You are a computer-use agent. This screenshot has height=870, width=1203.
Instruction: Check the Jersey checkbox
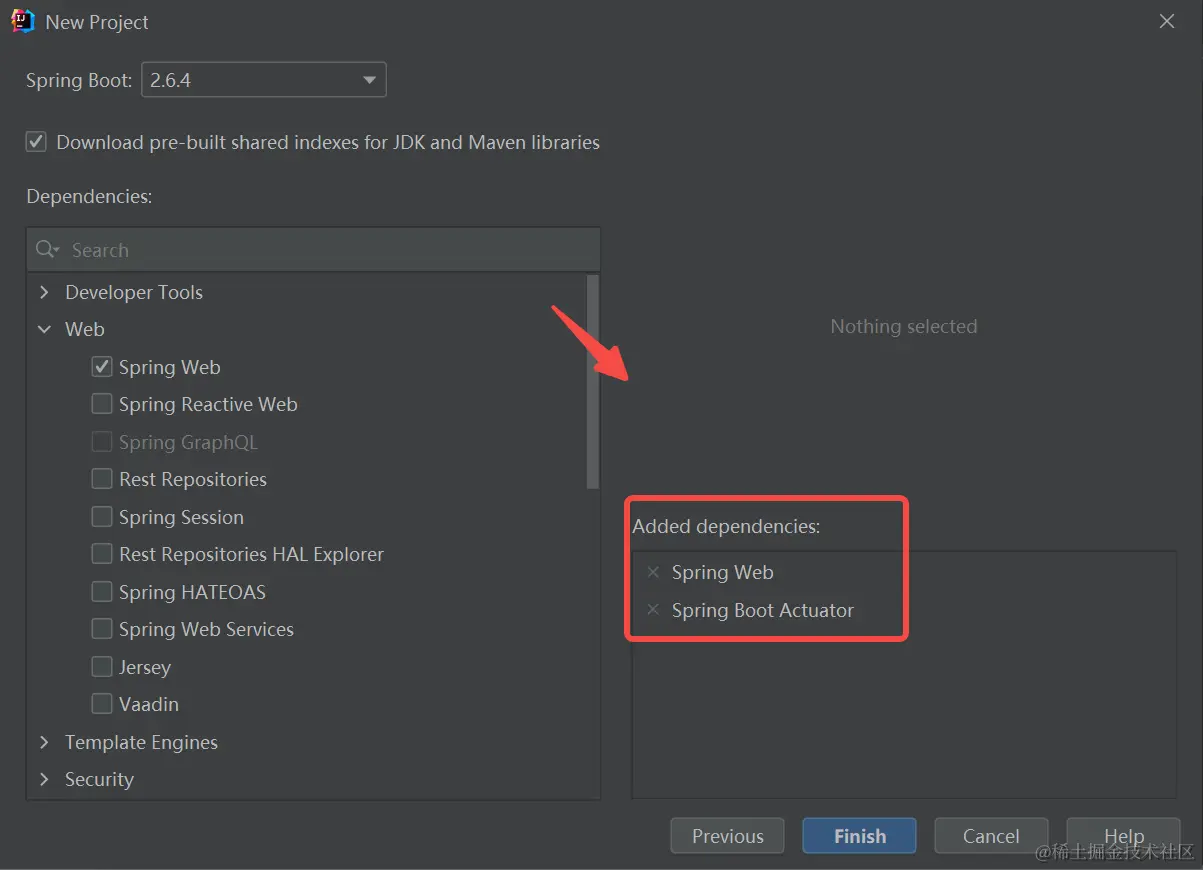(x=102, y=667)
